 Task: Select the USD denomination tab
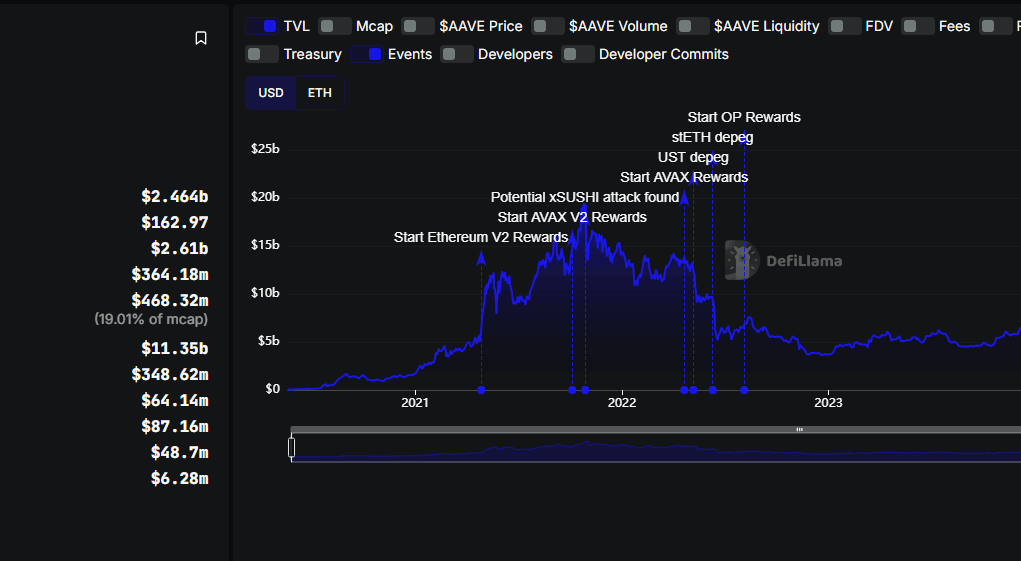(x=271, y=93)
